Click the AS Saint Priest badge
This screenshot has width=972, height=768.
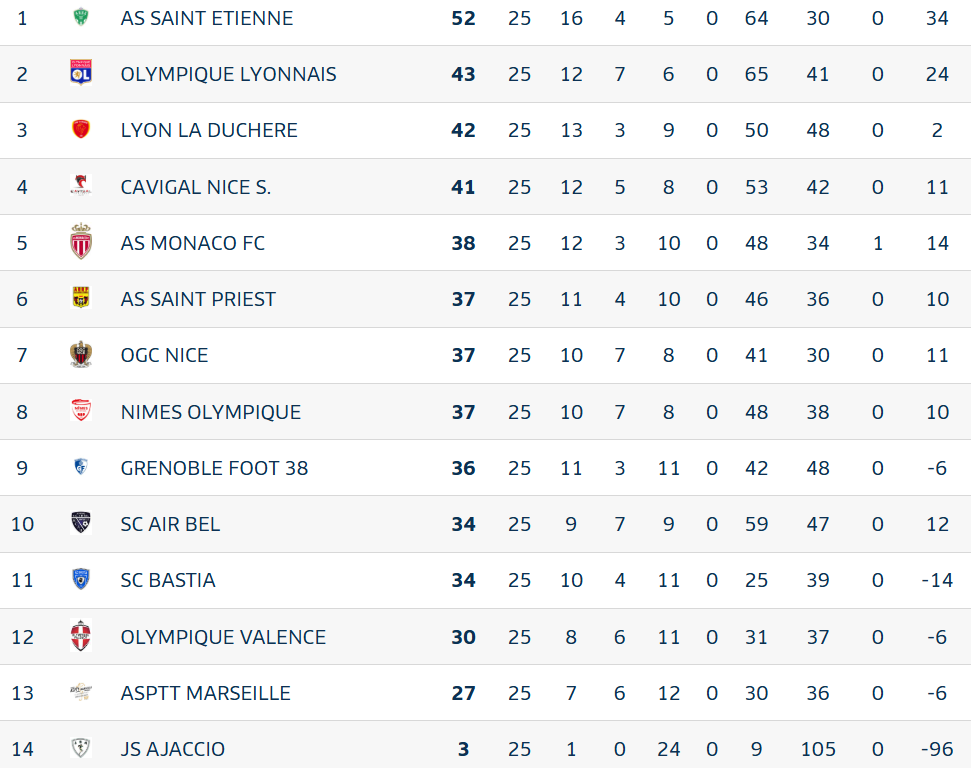point(81,298)
